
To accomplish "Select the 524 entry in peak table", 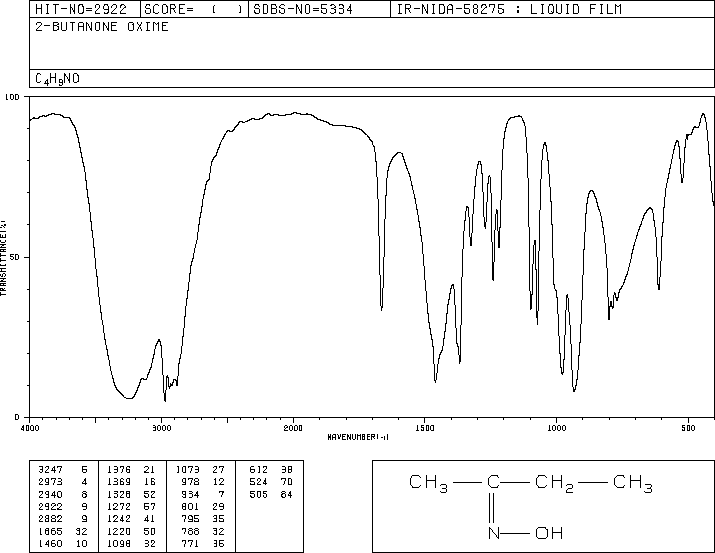I will (271, 482).
